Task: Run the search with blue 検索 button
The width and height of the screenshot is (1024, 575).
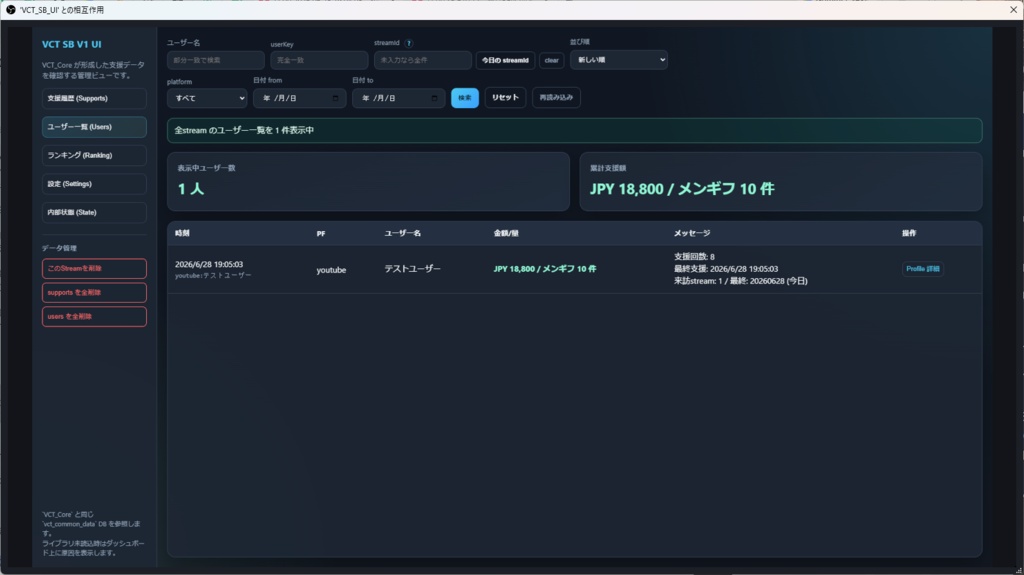Action: [x=465, y=98]
